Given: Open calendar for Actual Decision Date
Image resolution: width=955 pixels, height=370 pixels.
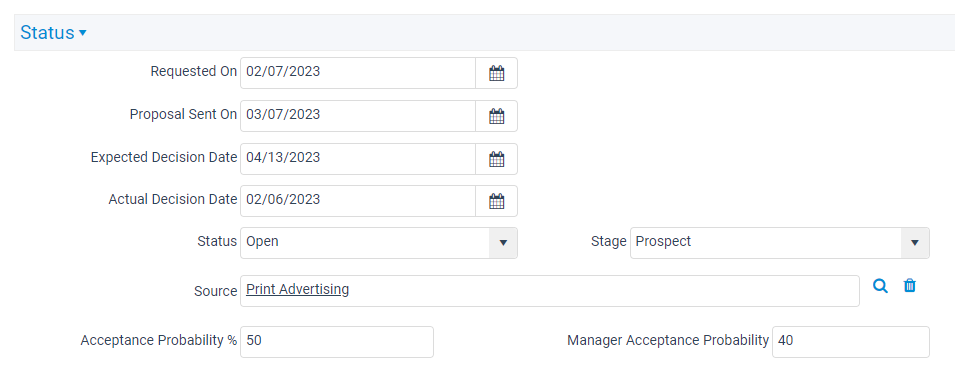Looking at the screenshot, I should [x=496, y=201].
